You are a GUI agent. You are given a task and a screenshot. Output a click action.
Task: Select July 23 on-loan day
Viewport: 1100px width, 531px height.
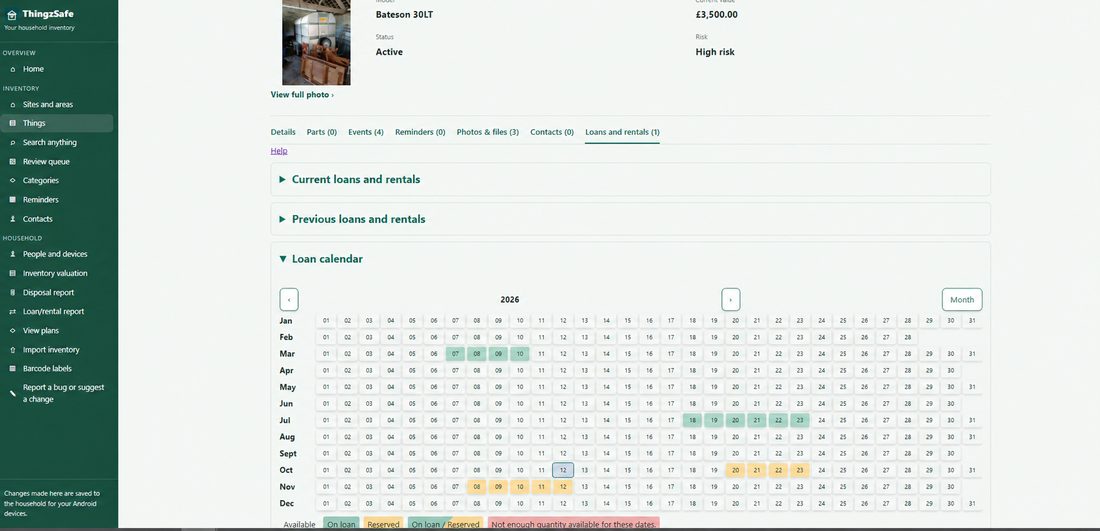click(x=800, y=420)
